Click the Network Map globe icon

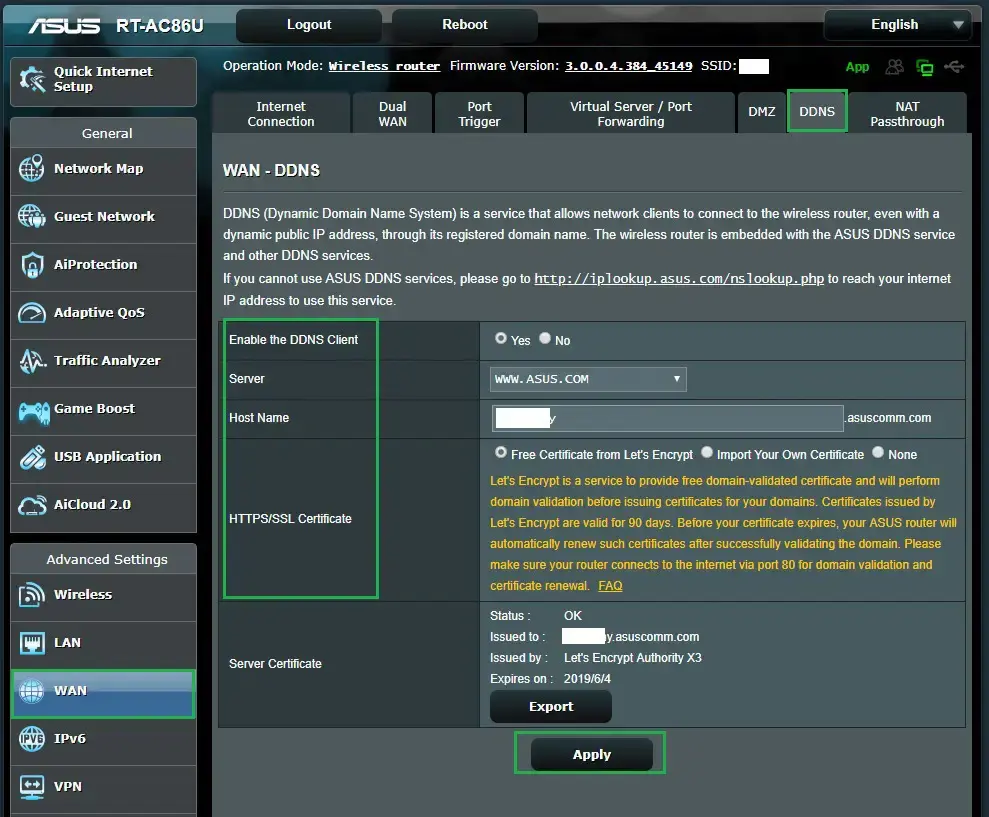(32, 169)
